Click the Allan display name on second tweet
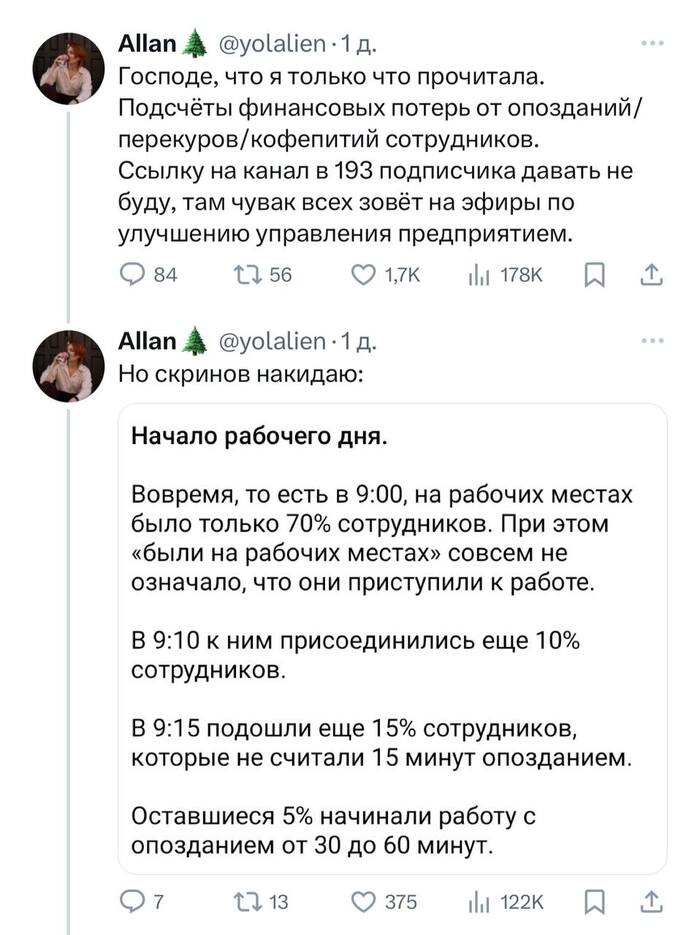The image size is (700, 935). click(147, 342)
